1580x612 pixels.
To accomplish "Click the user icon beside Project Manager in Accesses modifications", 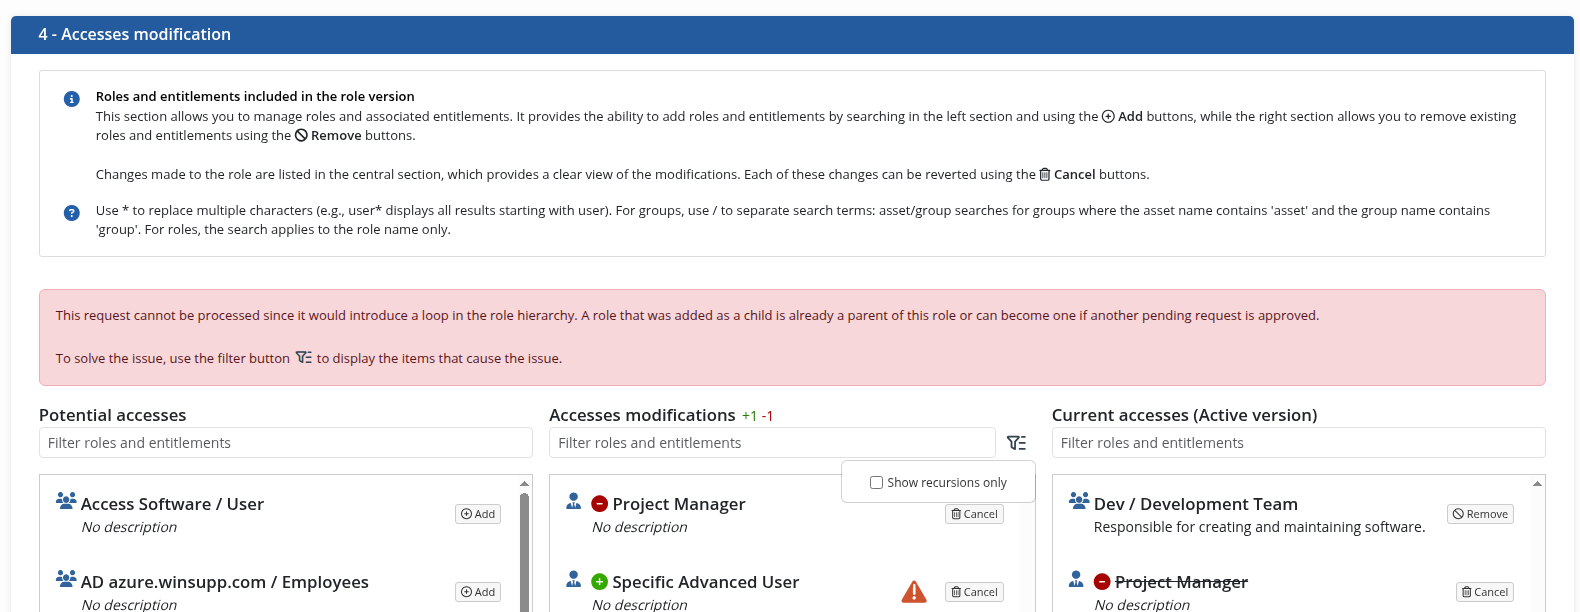I will [x=574, y=500].
